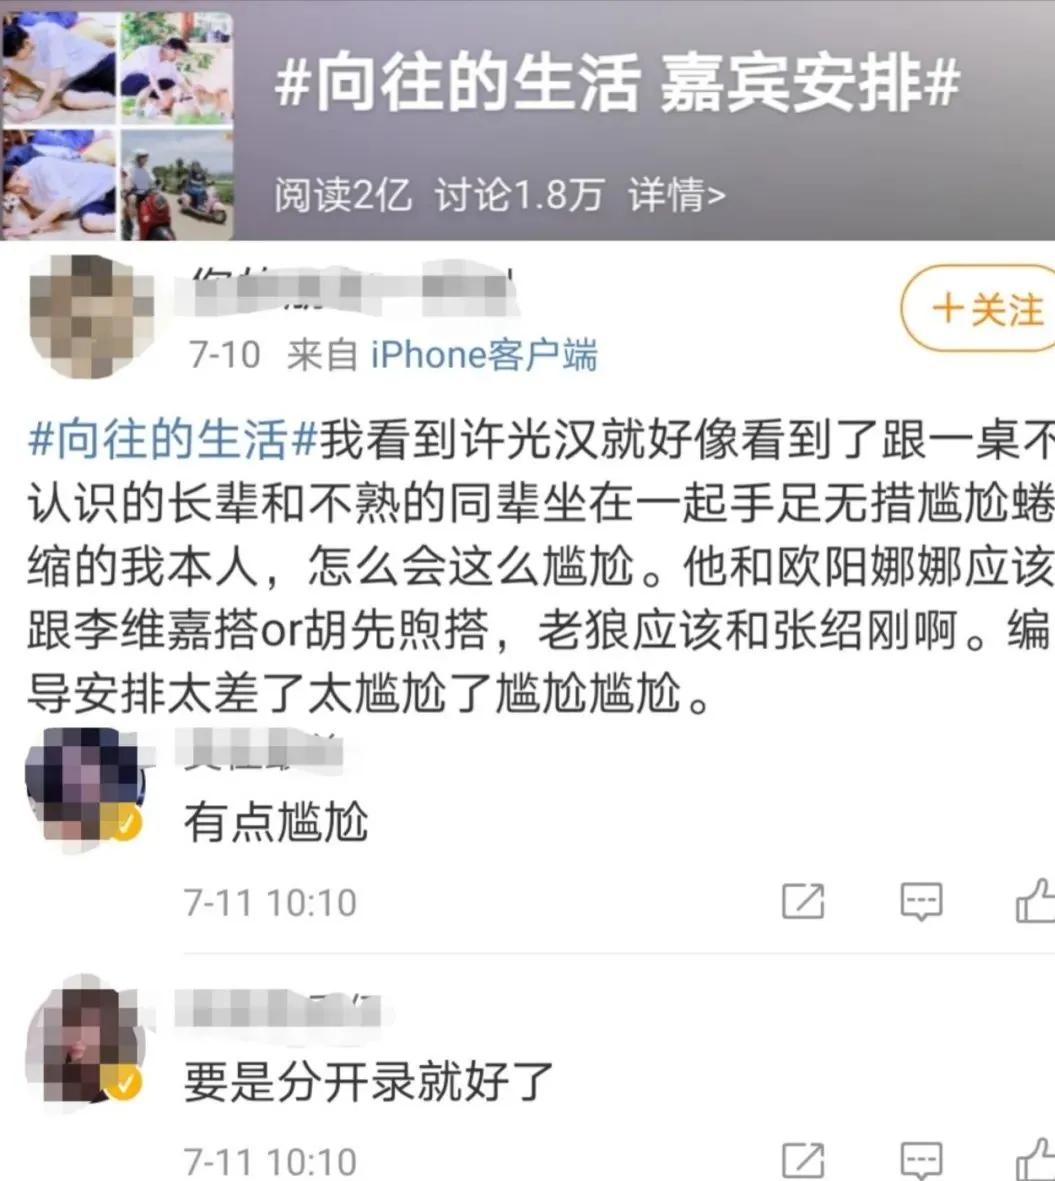Open the iPhone客户端 source link
The height and width of the screenshot is (1181, 1055).
[x=484, y=354]
